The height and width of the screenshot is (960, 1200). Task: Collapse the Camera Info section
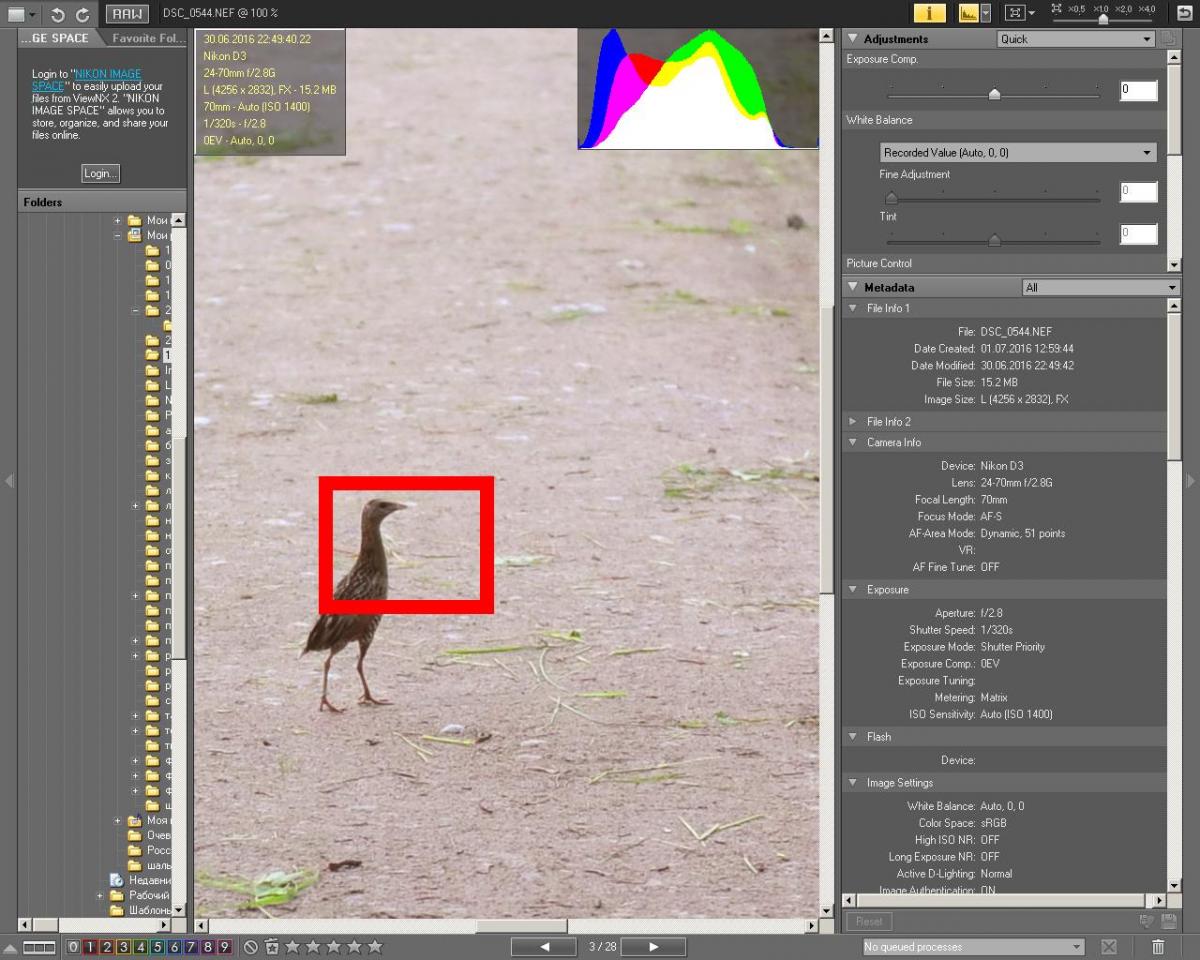[853, 442]
